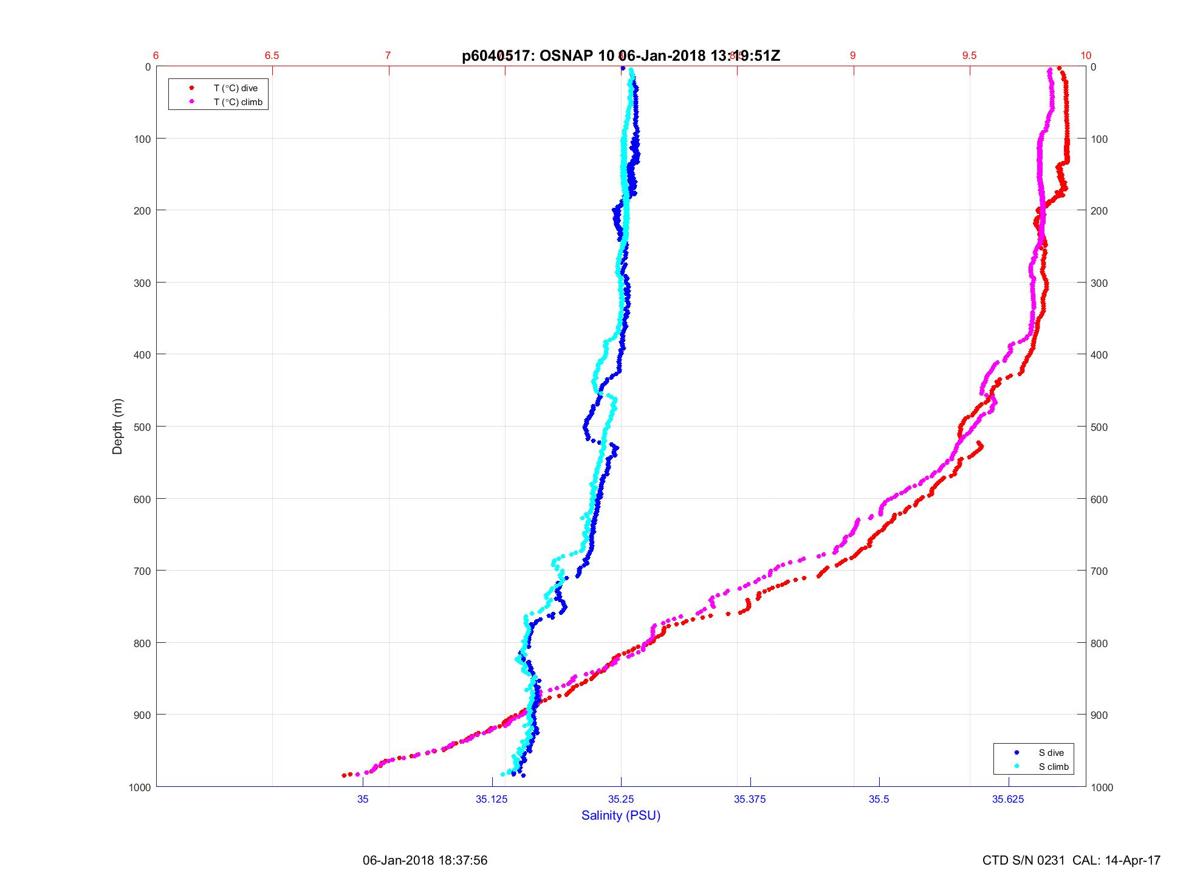Click the '700' tick on the right depth axis

(x=1100, y=571)
